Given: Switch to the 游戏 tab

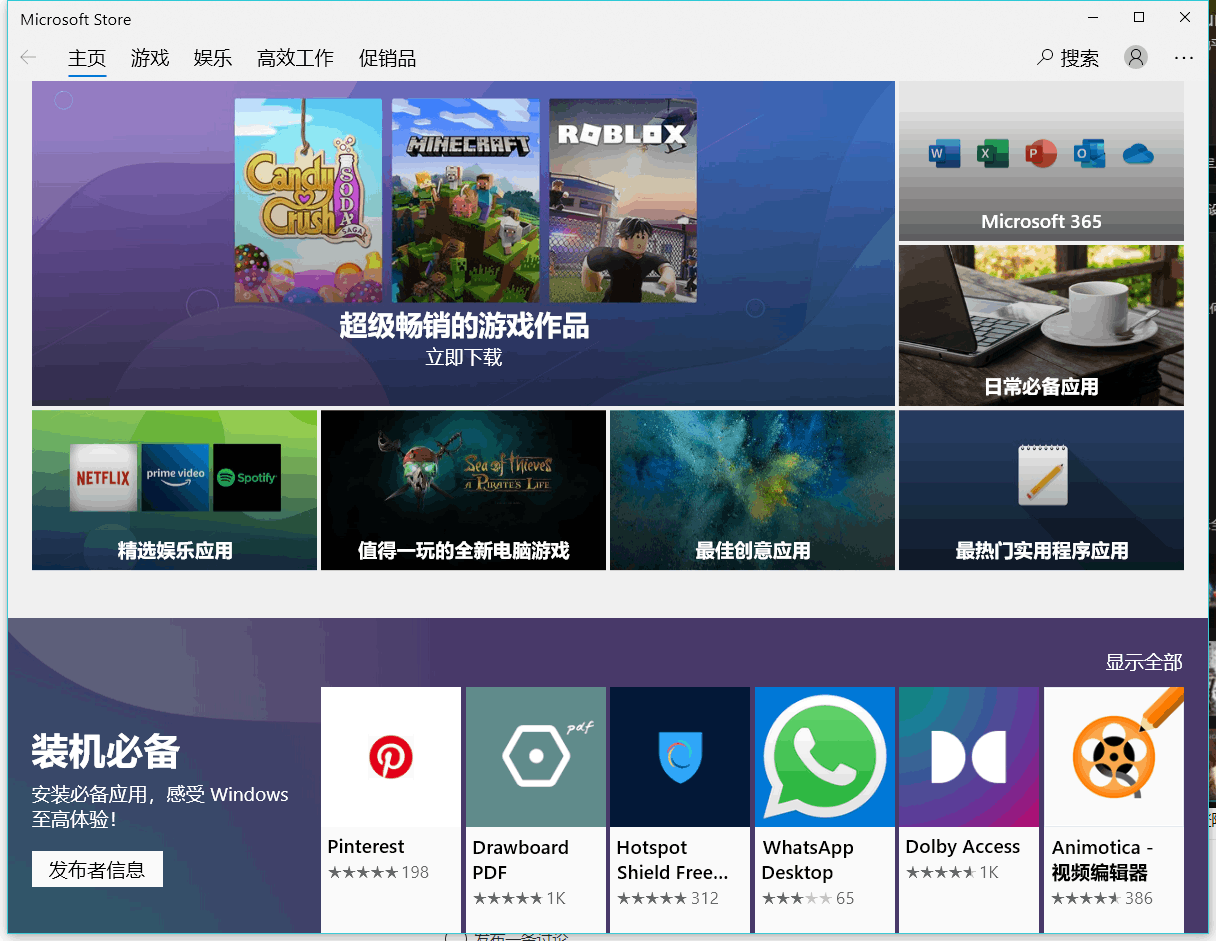Looking at the screenshot, I should pyautogui.click(x=150, y=58).
